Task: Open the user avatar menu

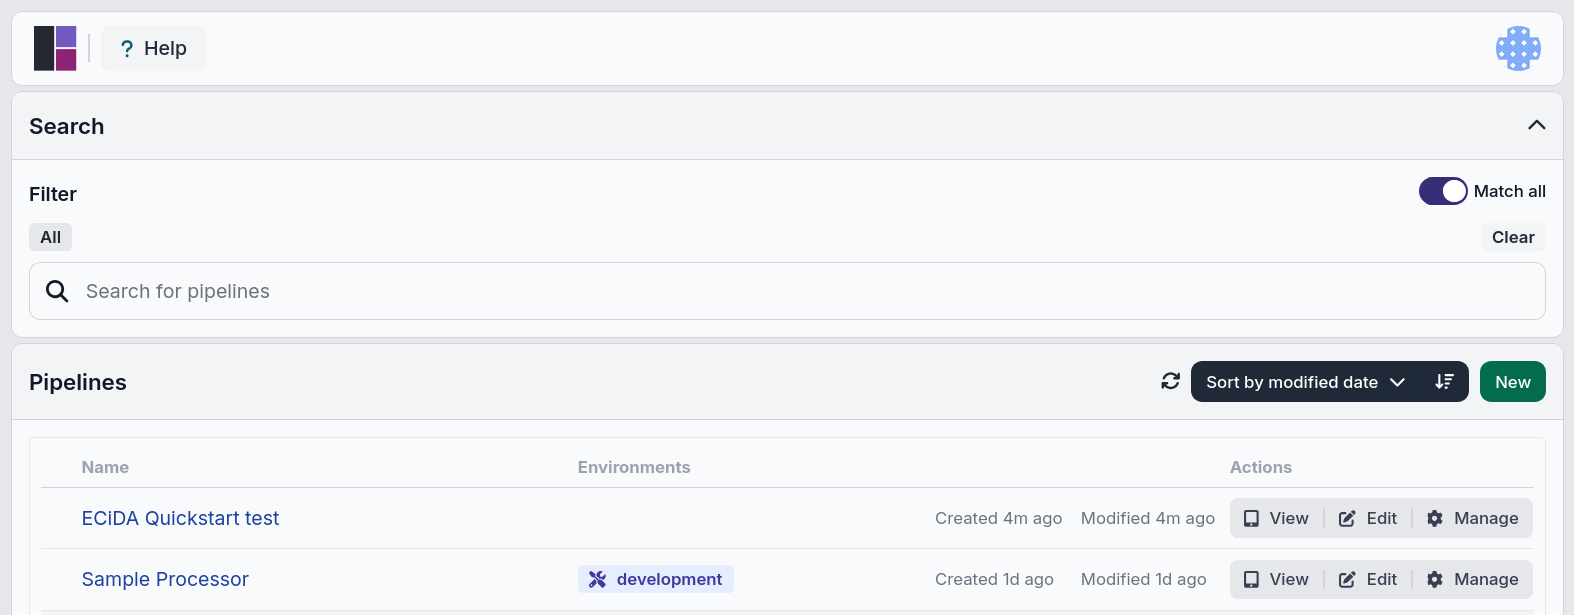Action: click(1518, 48)
